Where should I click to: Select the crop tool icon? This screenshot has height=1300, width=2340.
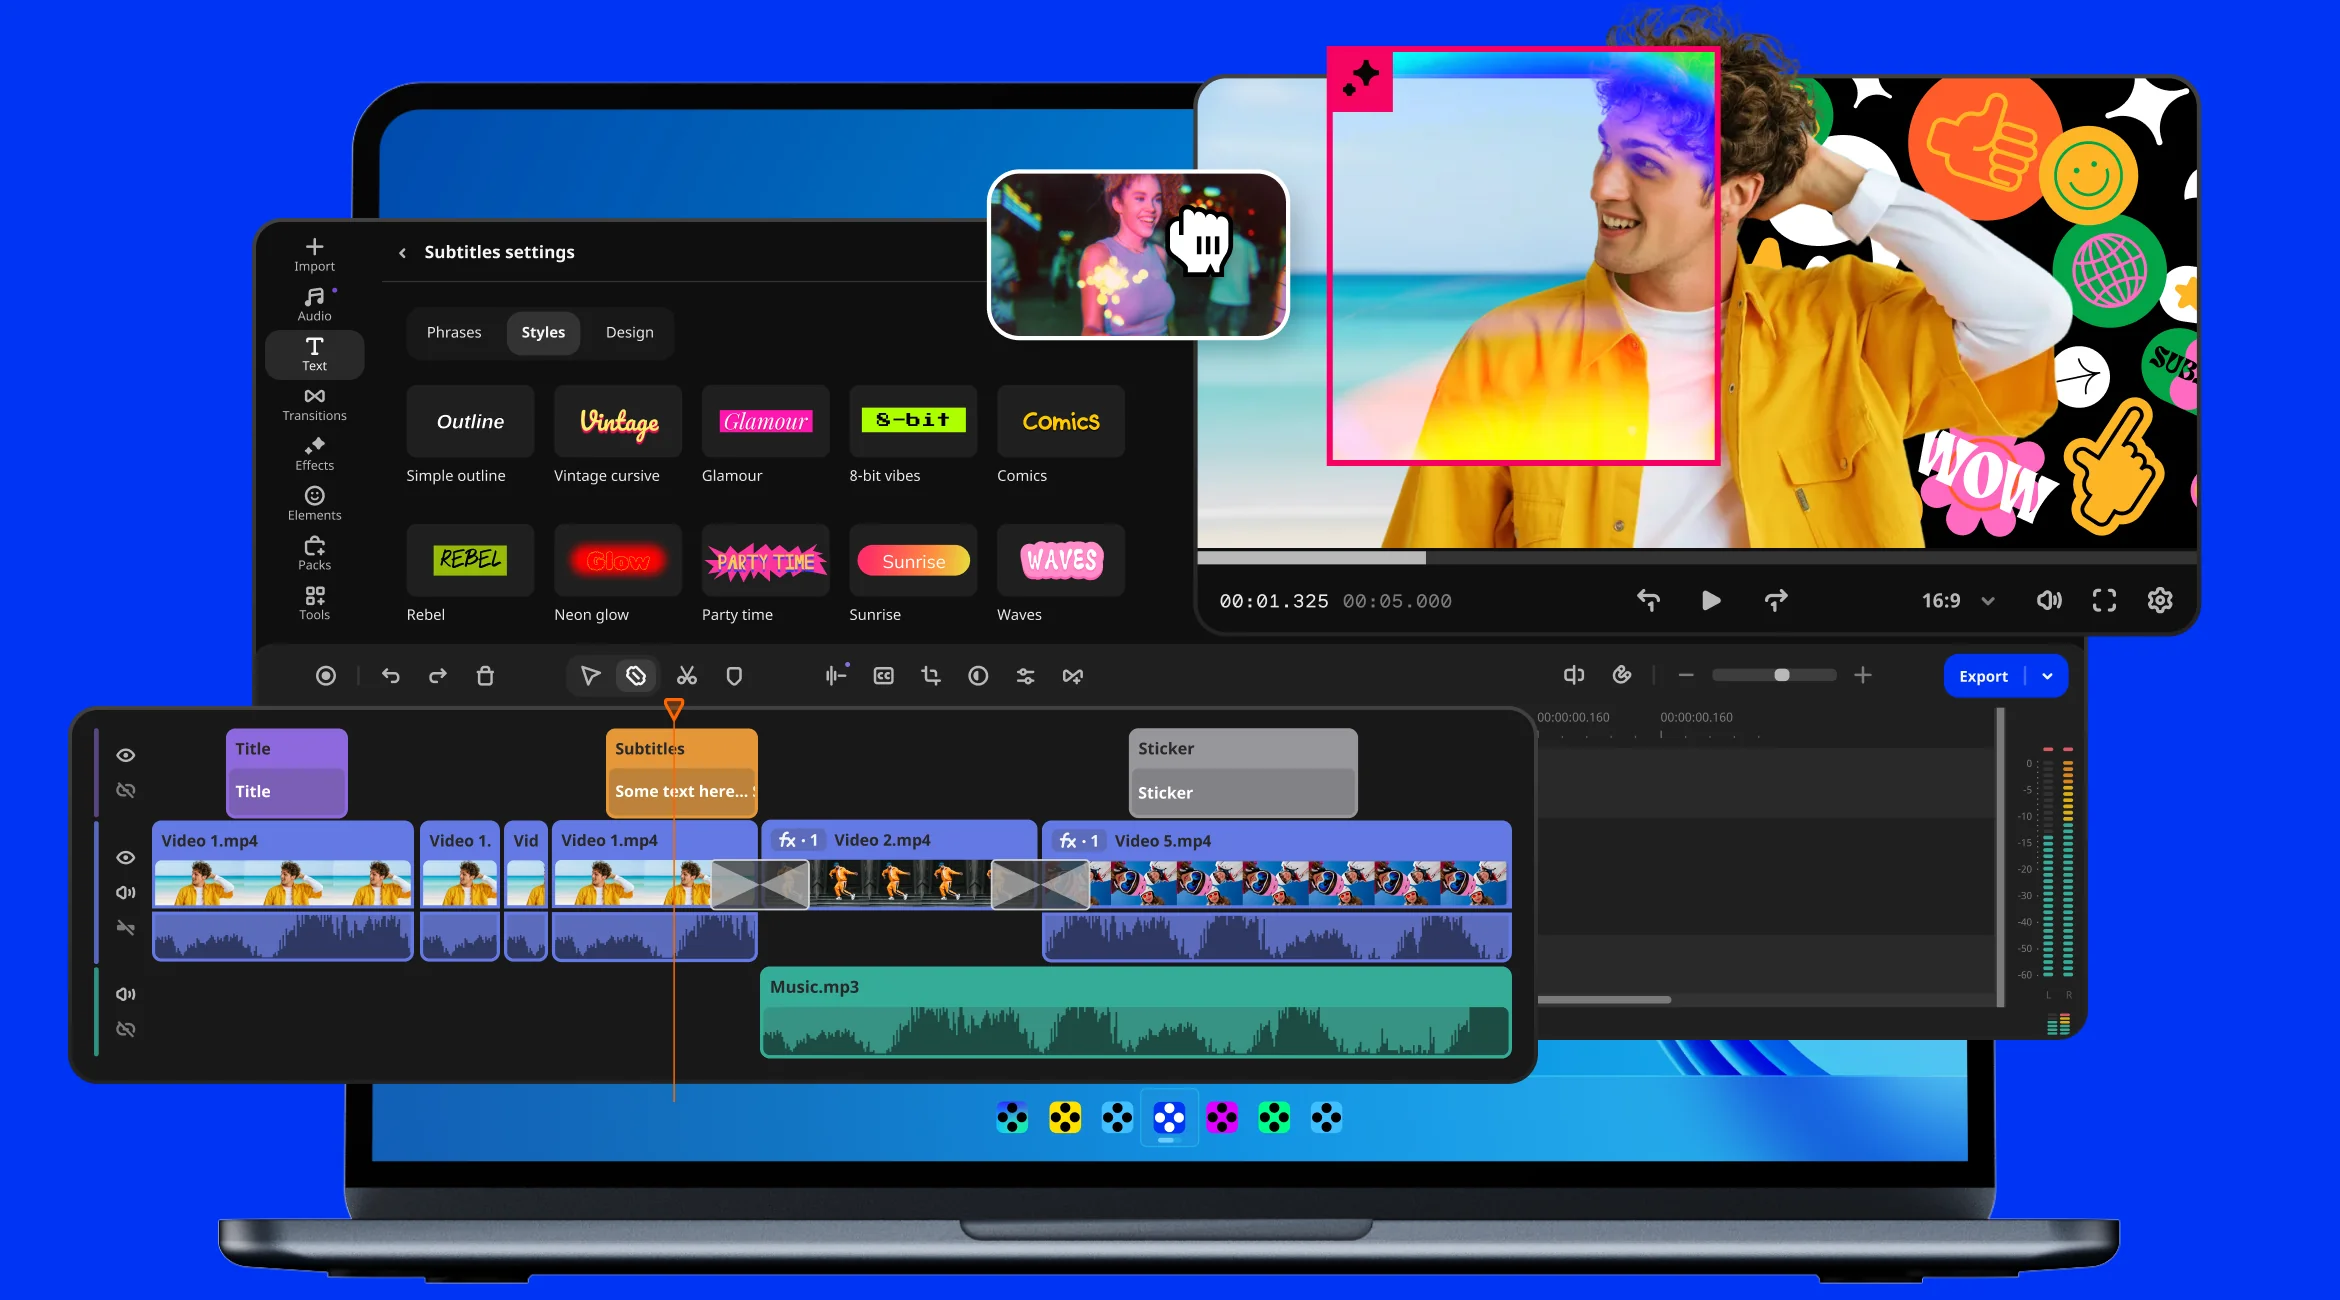click(931, 676)
